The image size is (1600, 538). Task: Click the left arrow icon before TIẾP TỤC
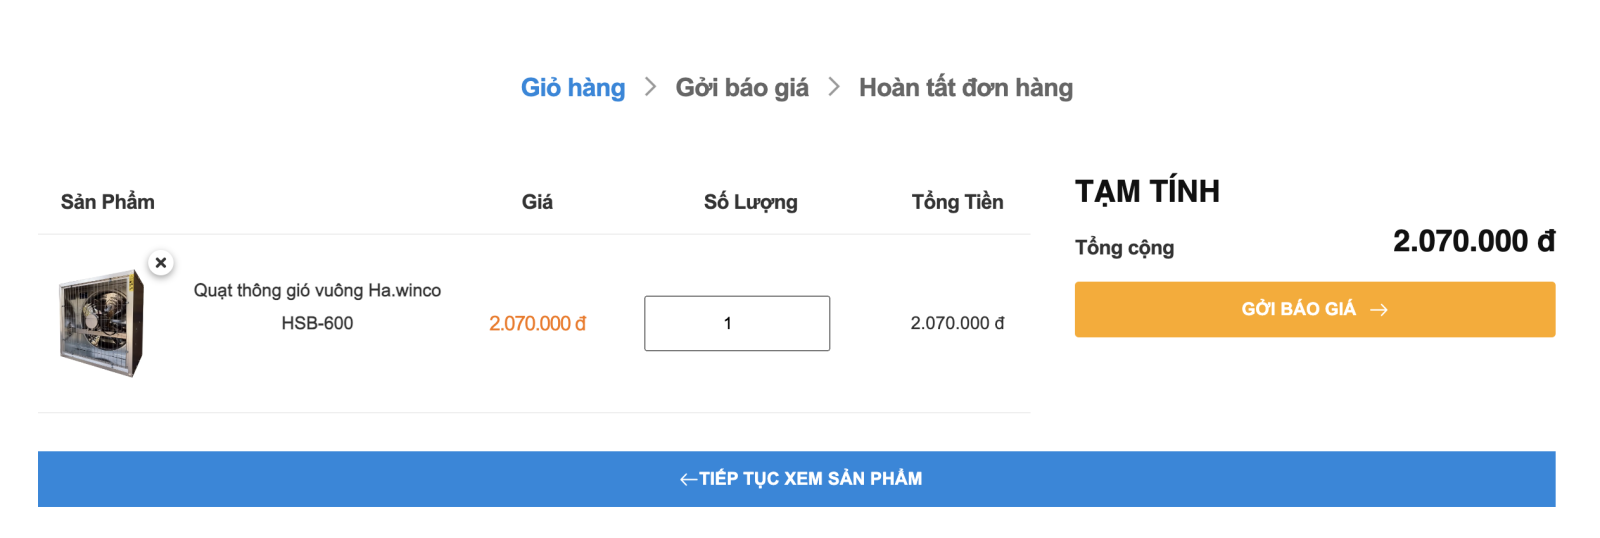[x=688, y=480]
